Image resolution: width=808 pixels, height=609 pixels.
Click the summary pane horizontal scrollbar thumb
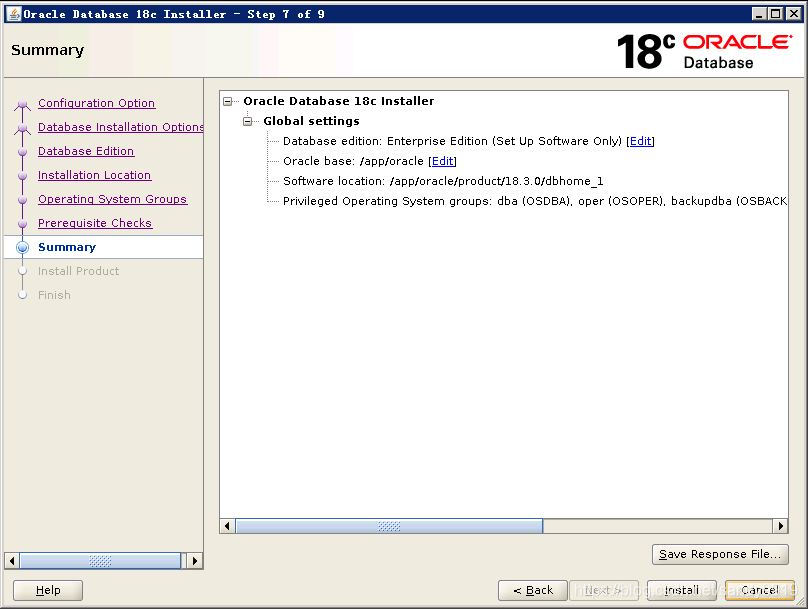[389, 526]
